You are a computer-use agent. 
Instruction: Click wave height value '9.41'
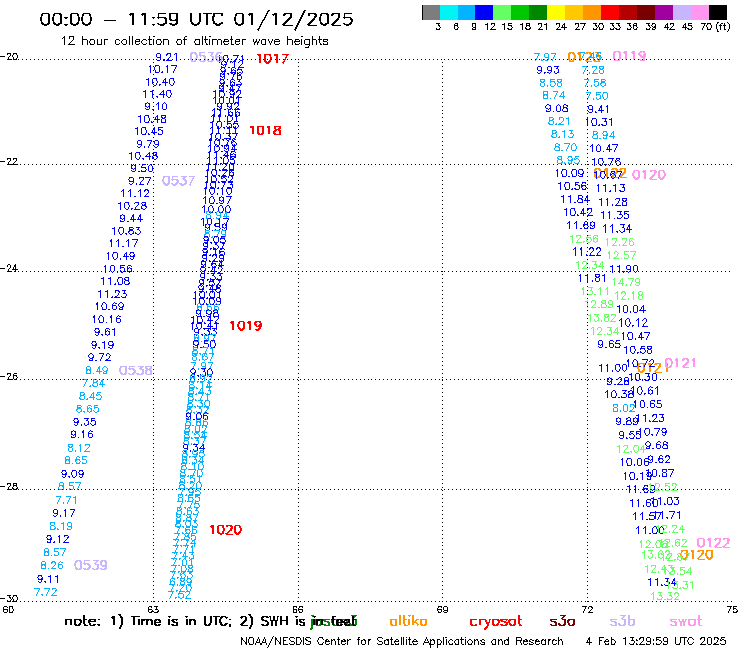598,109
